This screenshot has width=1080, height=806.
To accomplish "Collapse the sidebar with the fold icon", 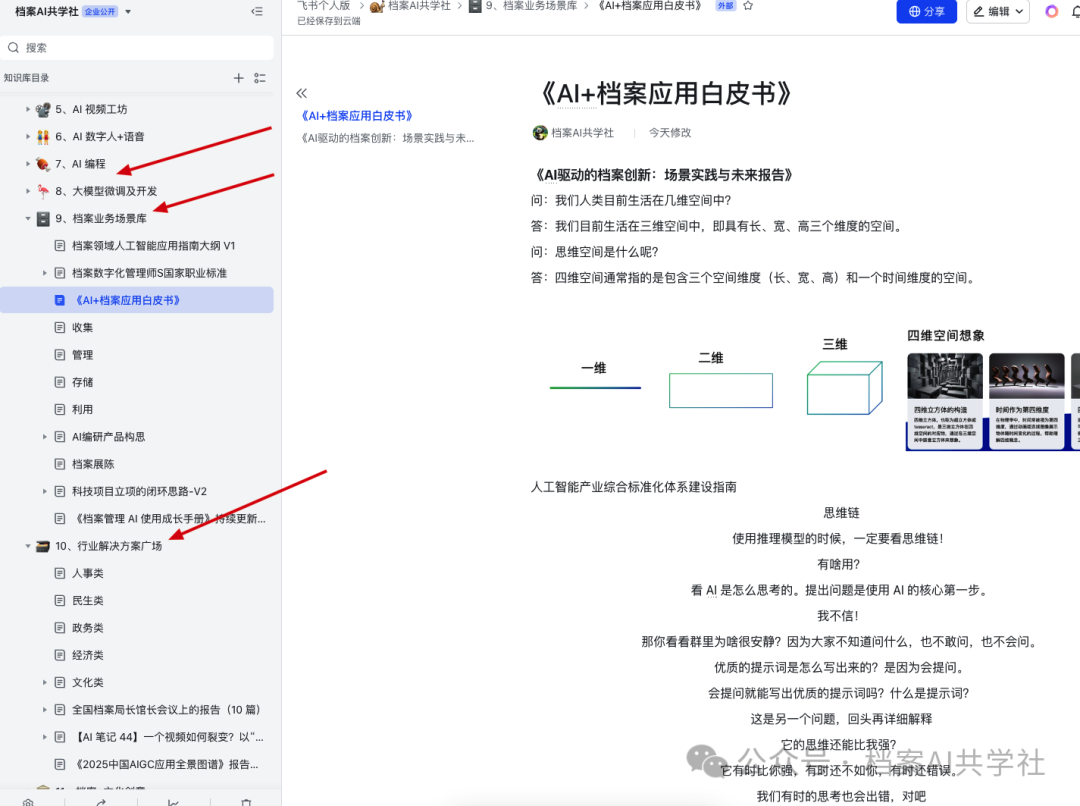I will pos(257,12).
